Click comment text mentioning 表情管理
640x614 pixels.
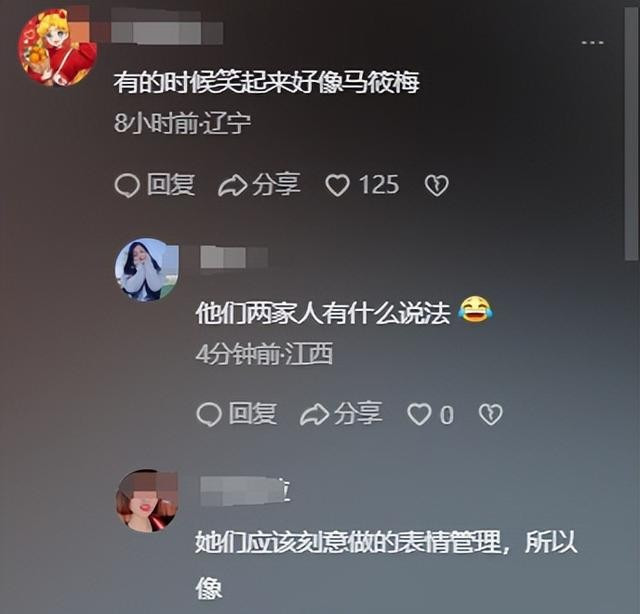[386, 565]
